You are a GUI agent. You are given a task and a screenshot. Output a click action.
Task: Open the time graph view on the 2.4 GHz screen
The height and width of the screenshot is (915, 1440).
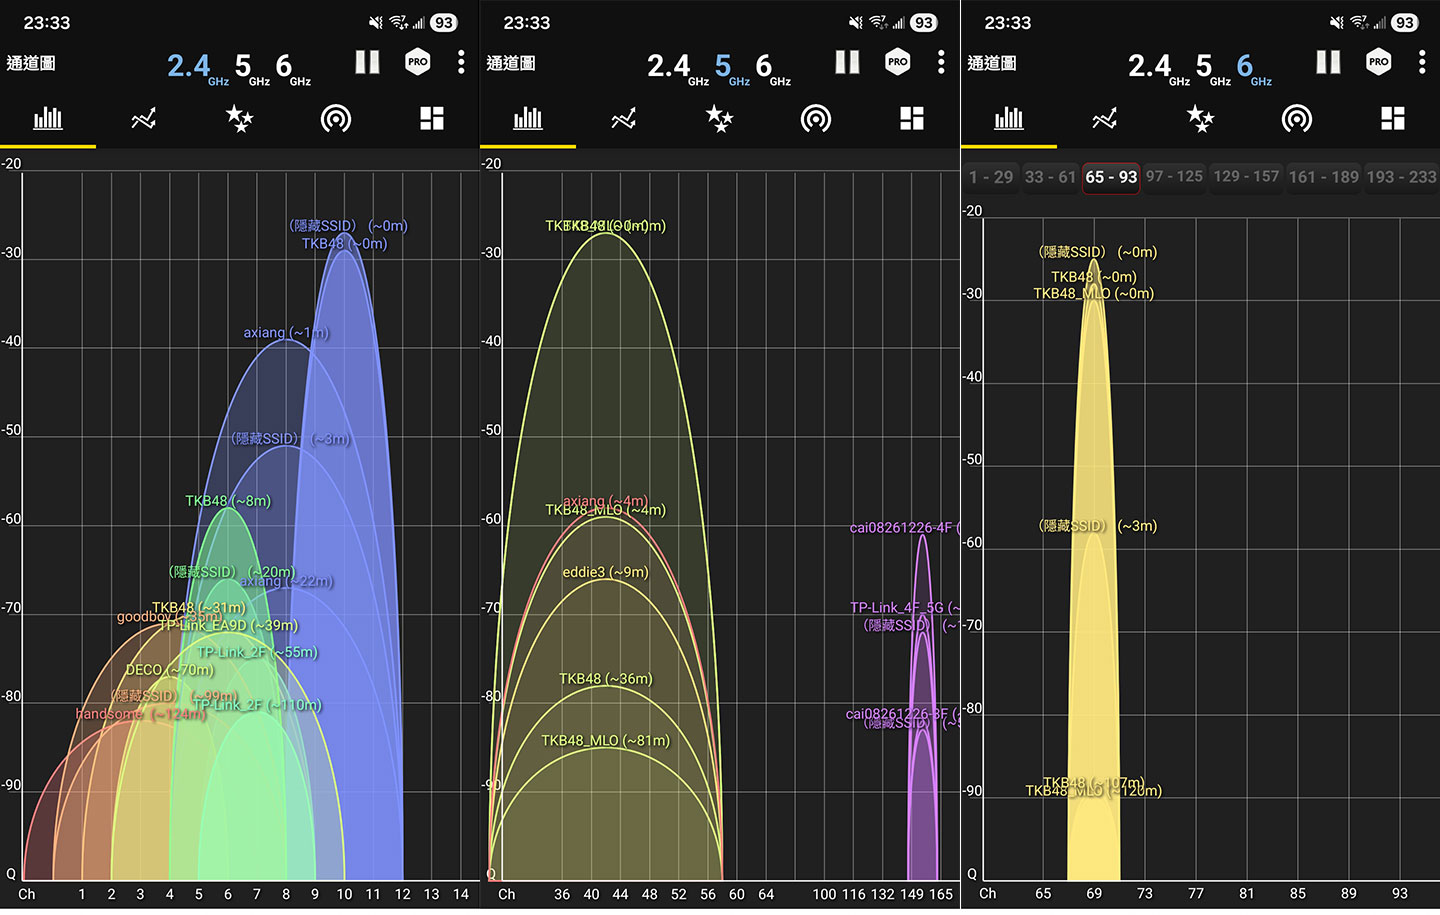click(144, 120)
